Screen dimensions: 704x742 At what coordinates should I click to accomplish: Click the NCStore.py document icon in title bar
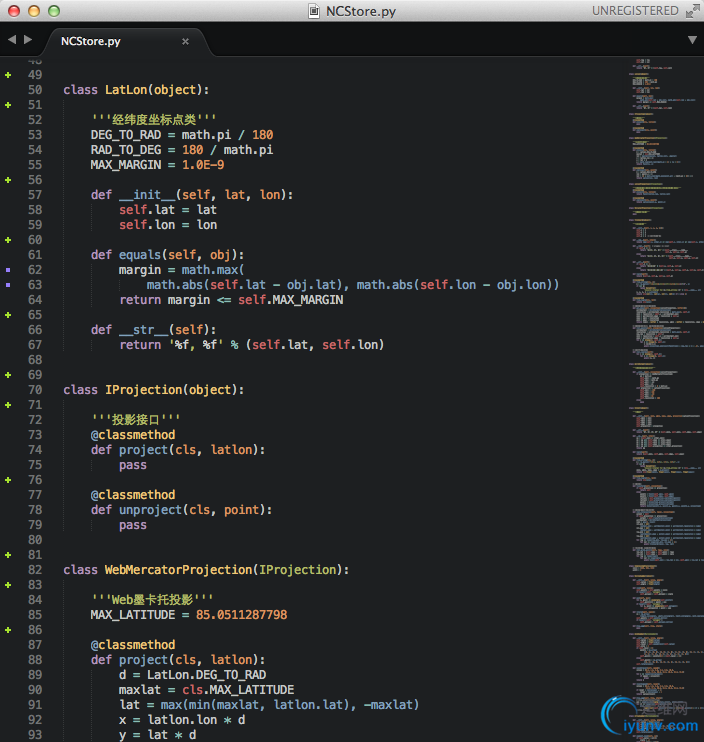[314, 11]
